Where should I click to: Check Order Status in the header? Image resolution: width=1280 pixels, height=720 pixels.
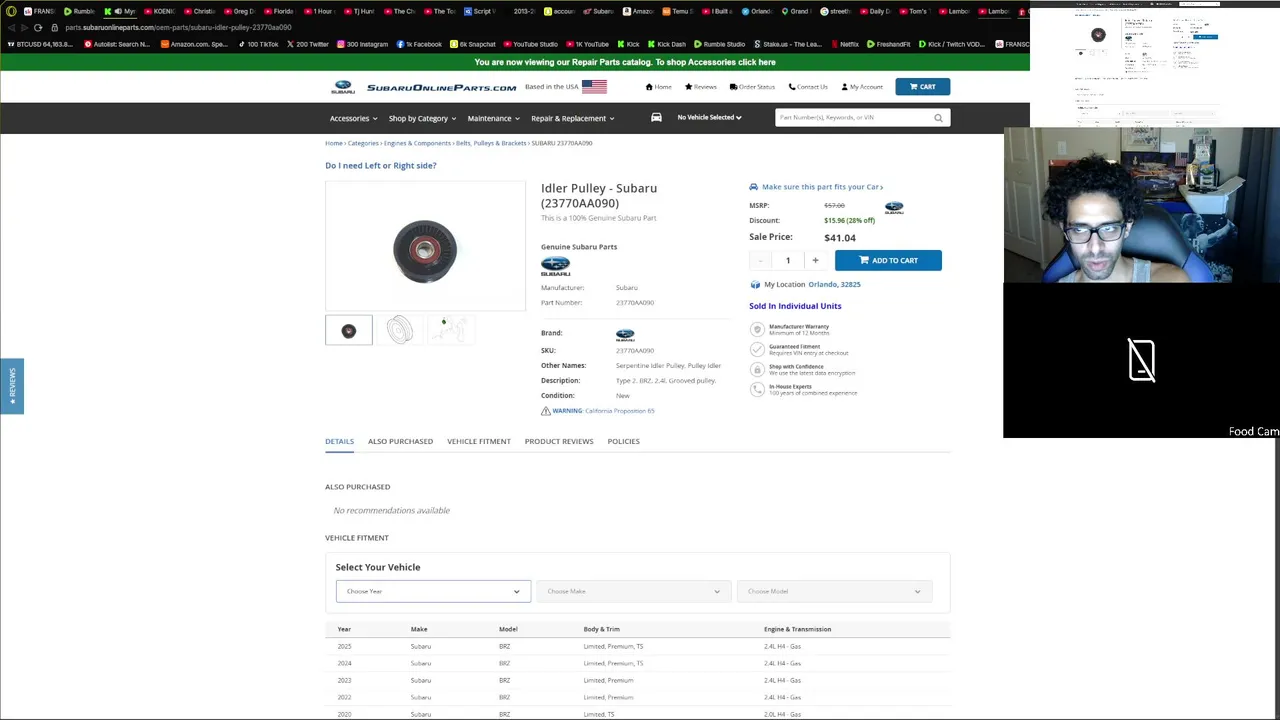(752, 87)
